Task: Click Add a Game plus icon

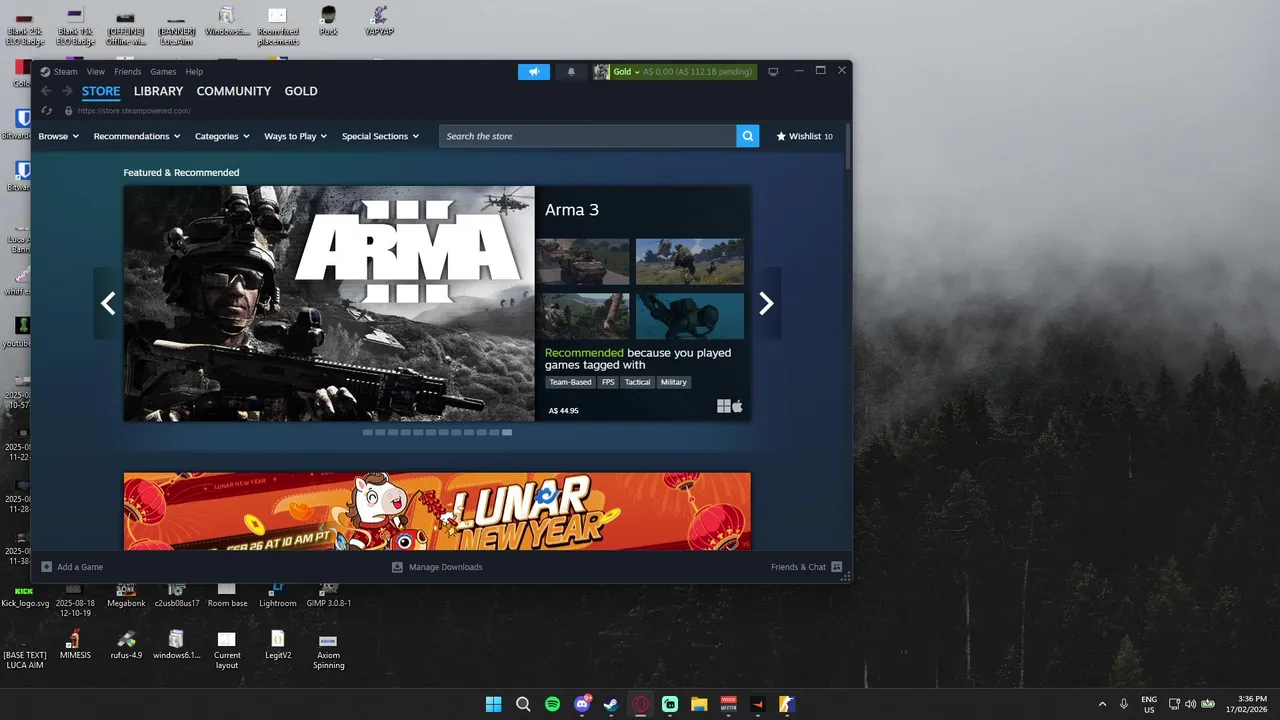Action: [x=47, y=567]
